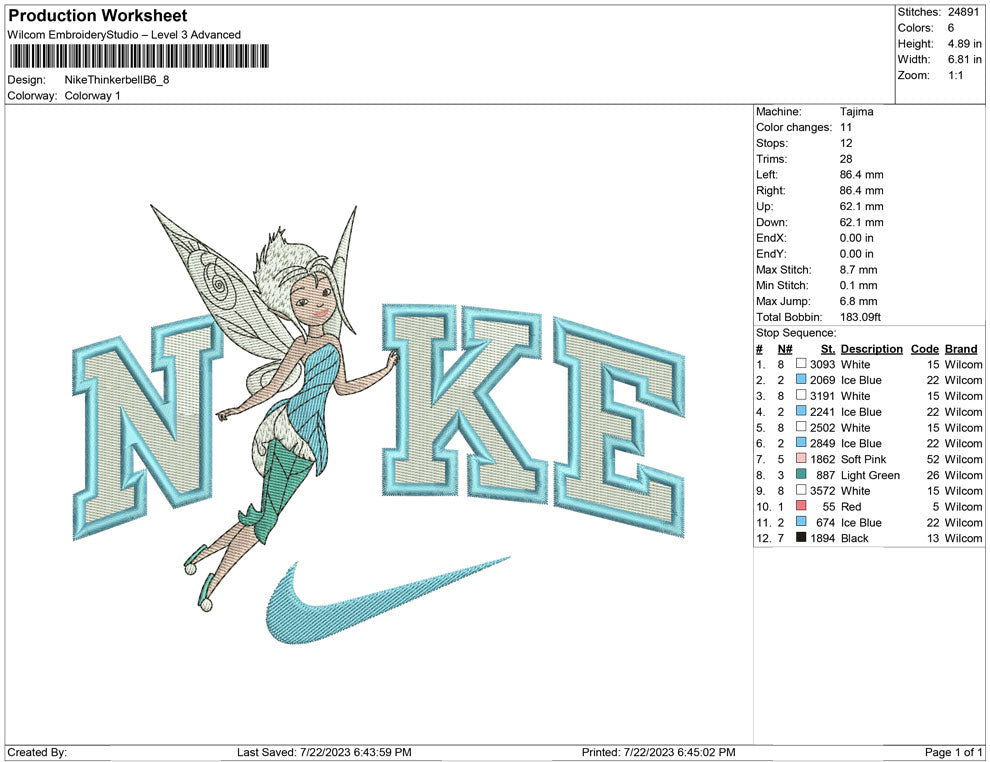Click 'Light Green' description in row 8
Image resolution: width=990 pixels, height=762 pixels.
point(870,475)
